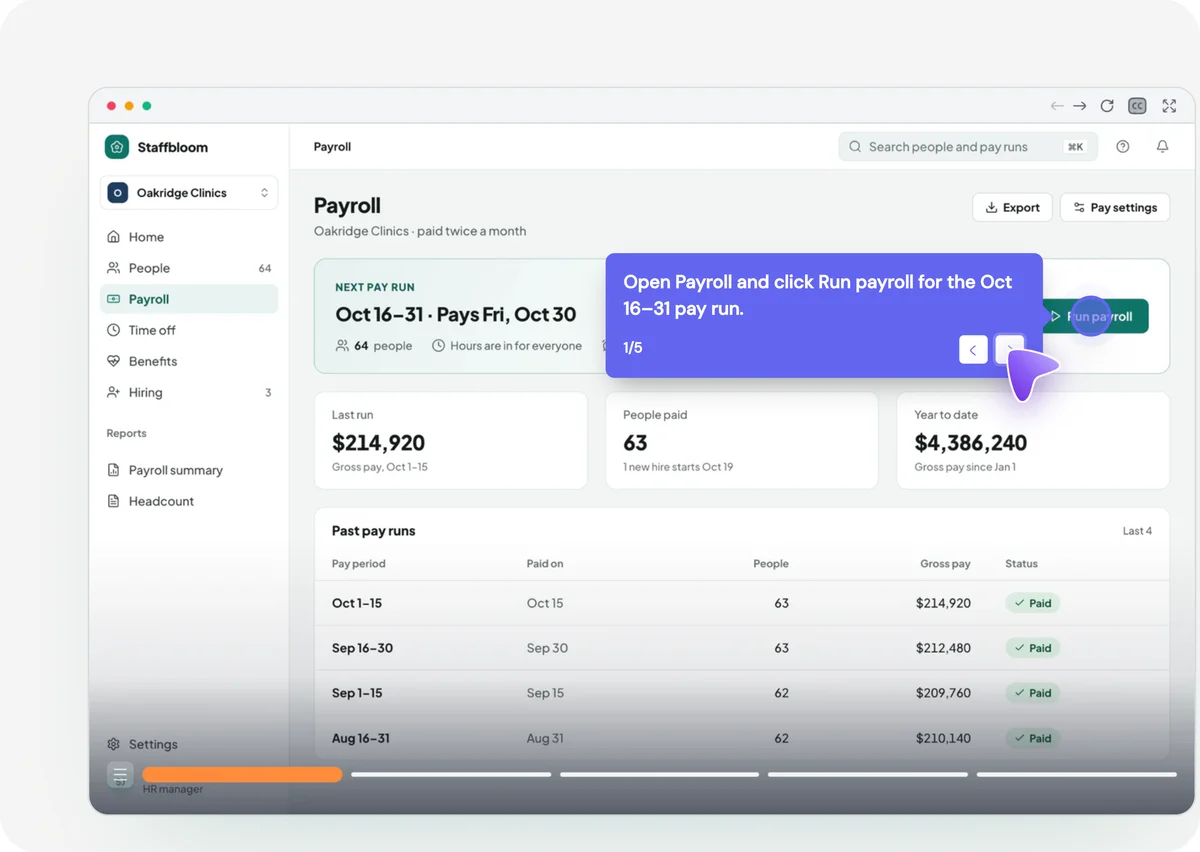Click the last tour progress segment

[1076, 774]
